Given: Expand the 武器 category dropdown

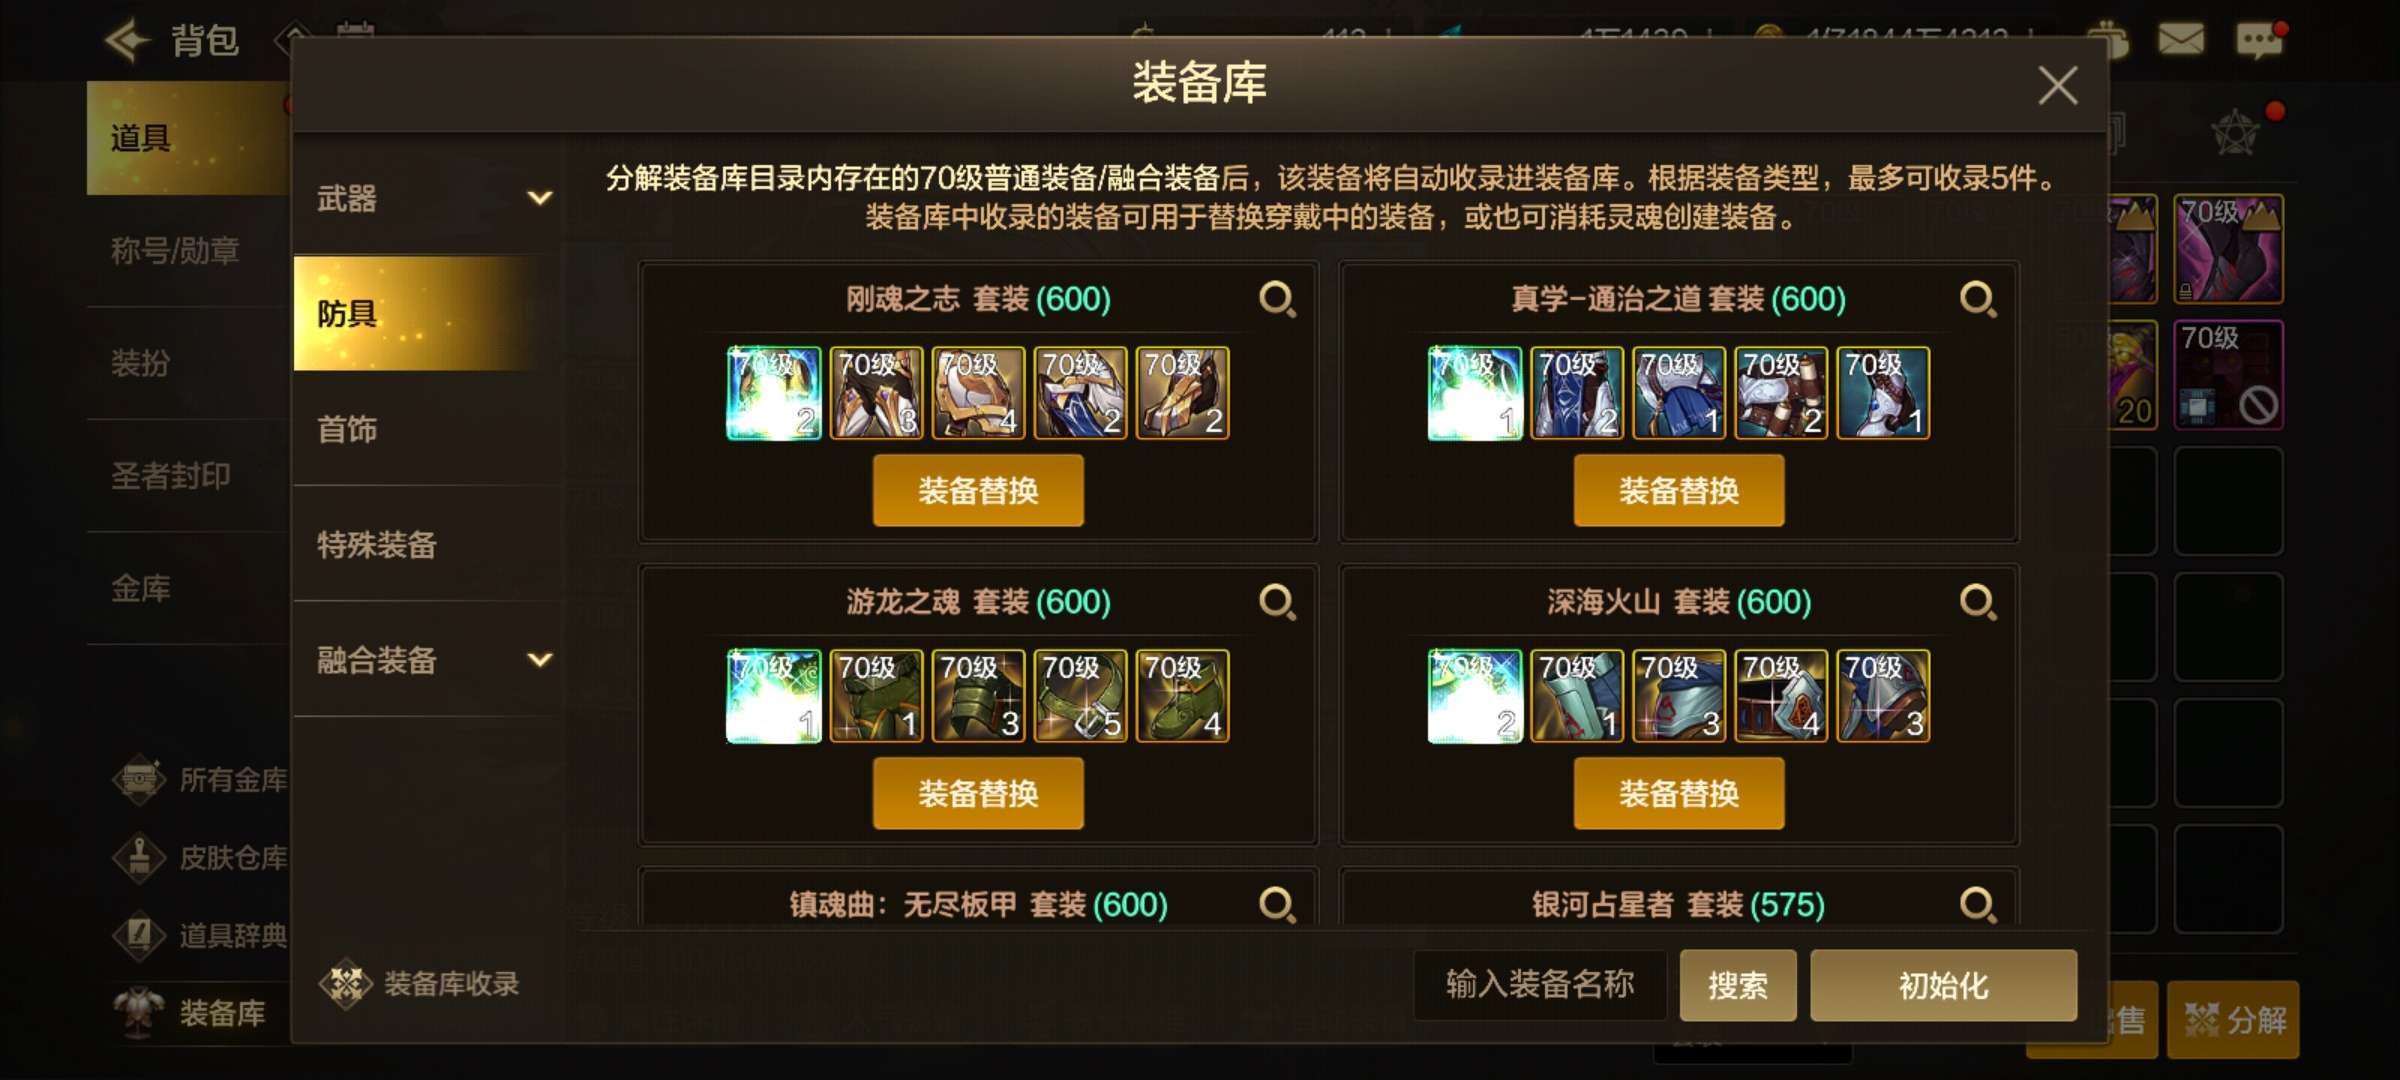Looking at the screenshot, I should (539, 198).
